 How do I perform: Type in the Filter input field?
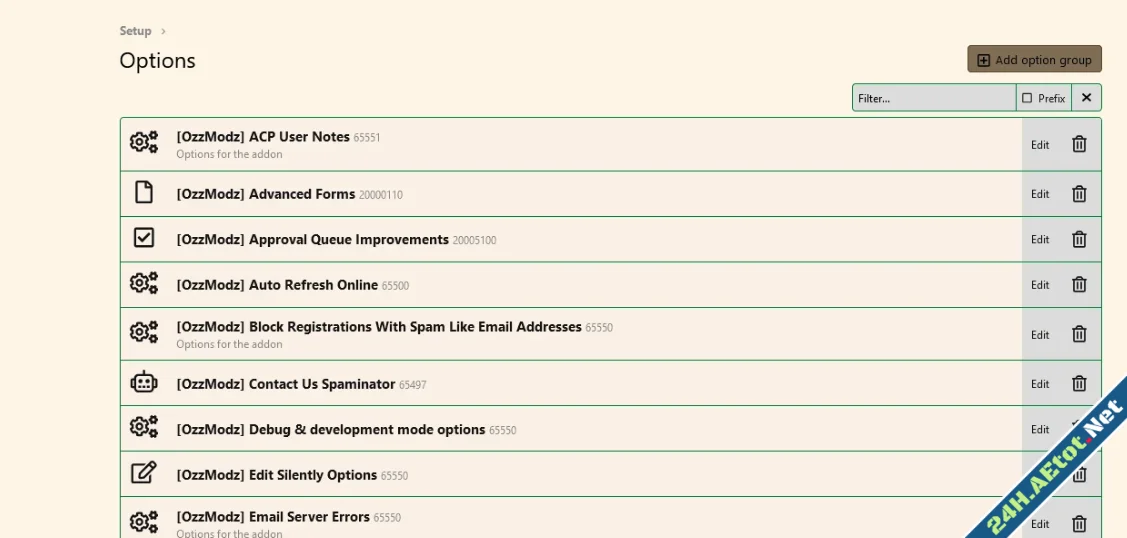933,98
